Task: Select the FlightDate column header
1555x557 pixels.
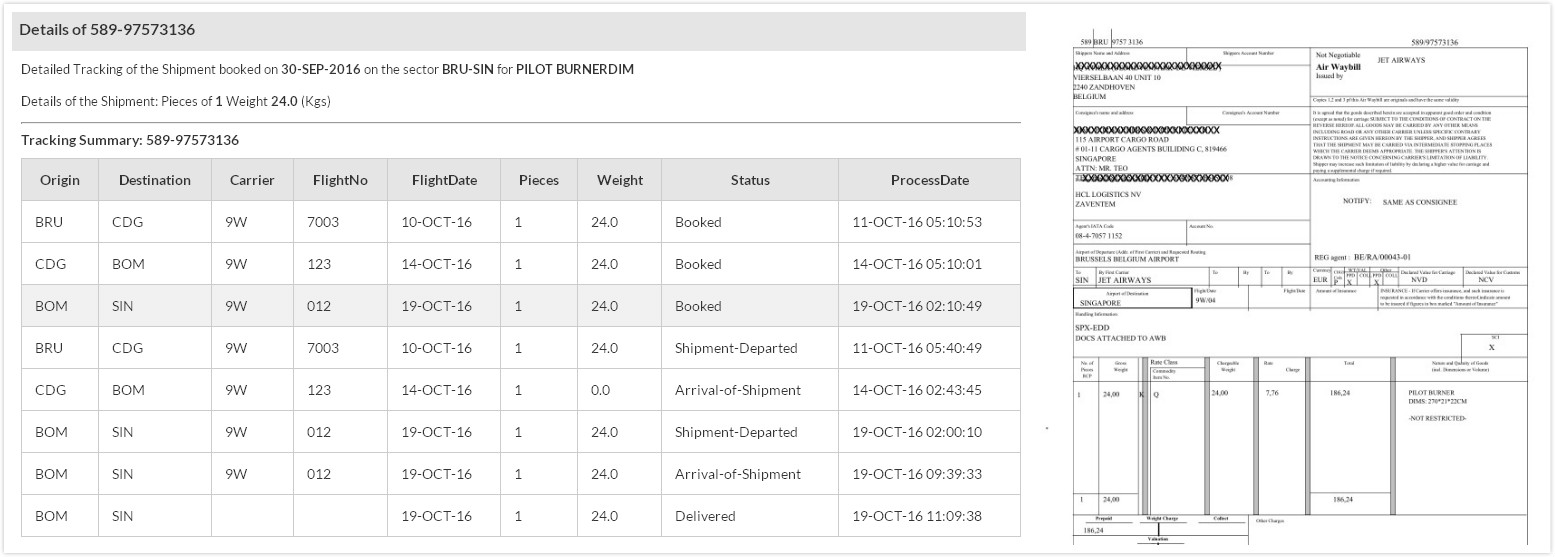Action: pos(444,180)
